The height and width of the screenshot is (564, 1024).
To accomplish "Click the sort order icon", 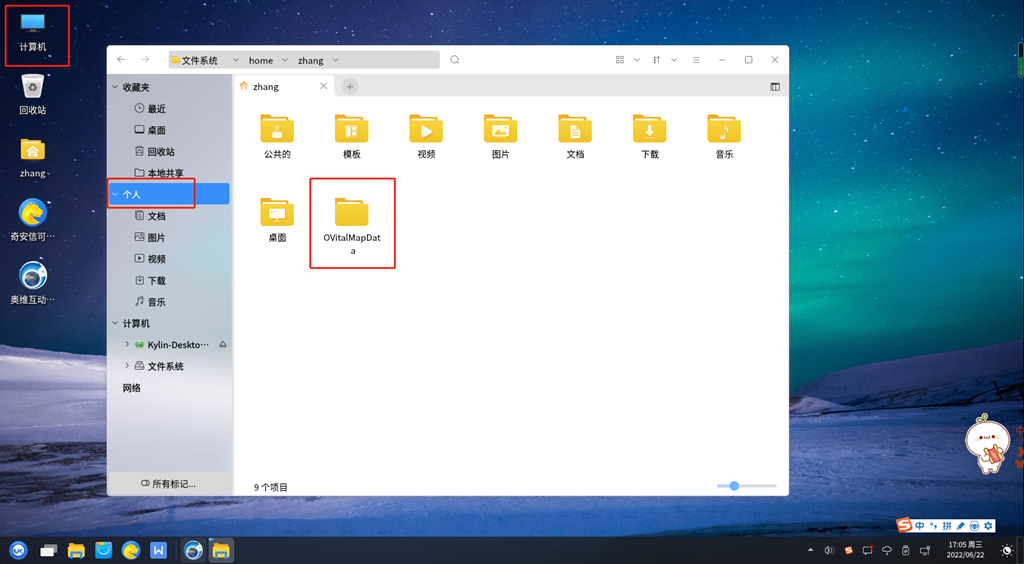I will click(657, 60).
